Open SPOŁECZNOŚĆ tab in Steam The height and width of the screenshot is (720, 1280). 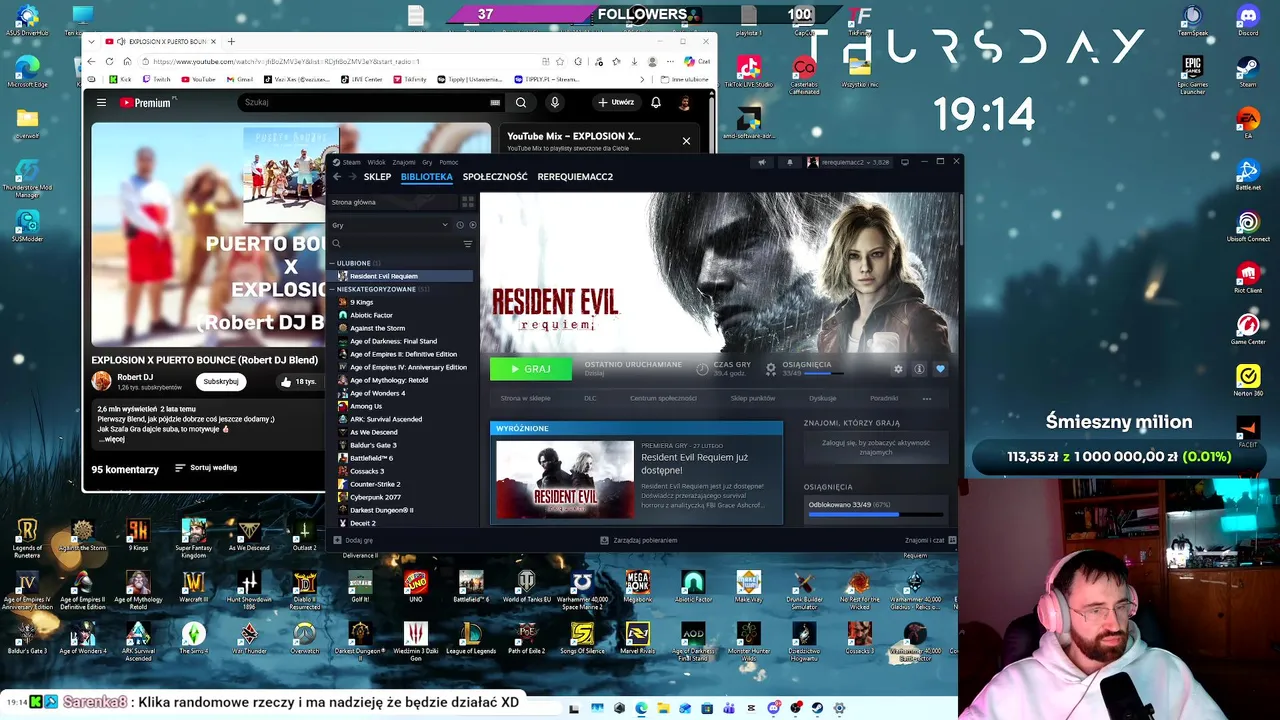click(x=495, y=177)
